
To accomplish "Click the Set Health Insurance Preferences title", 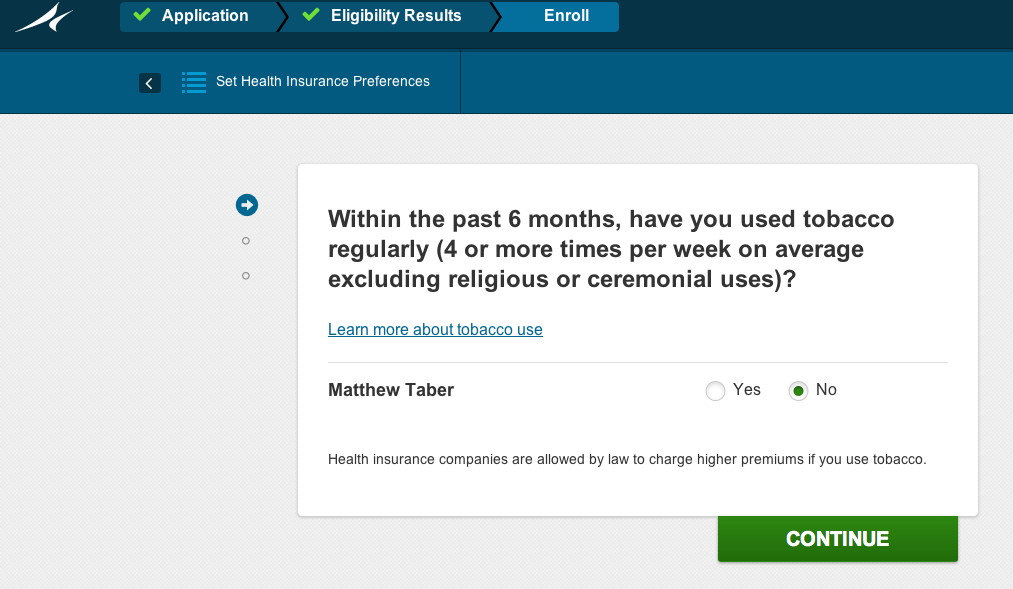I will pos(323,82).
